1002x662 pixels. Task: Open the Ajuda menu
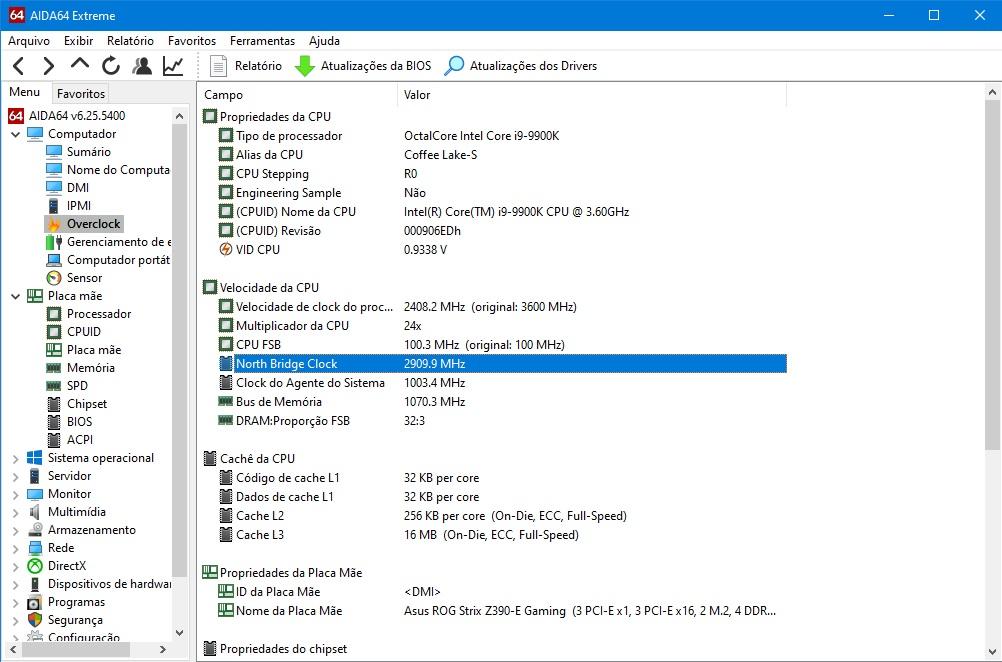point(325,41)
